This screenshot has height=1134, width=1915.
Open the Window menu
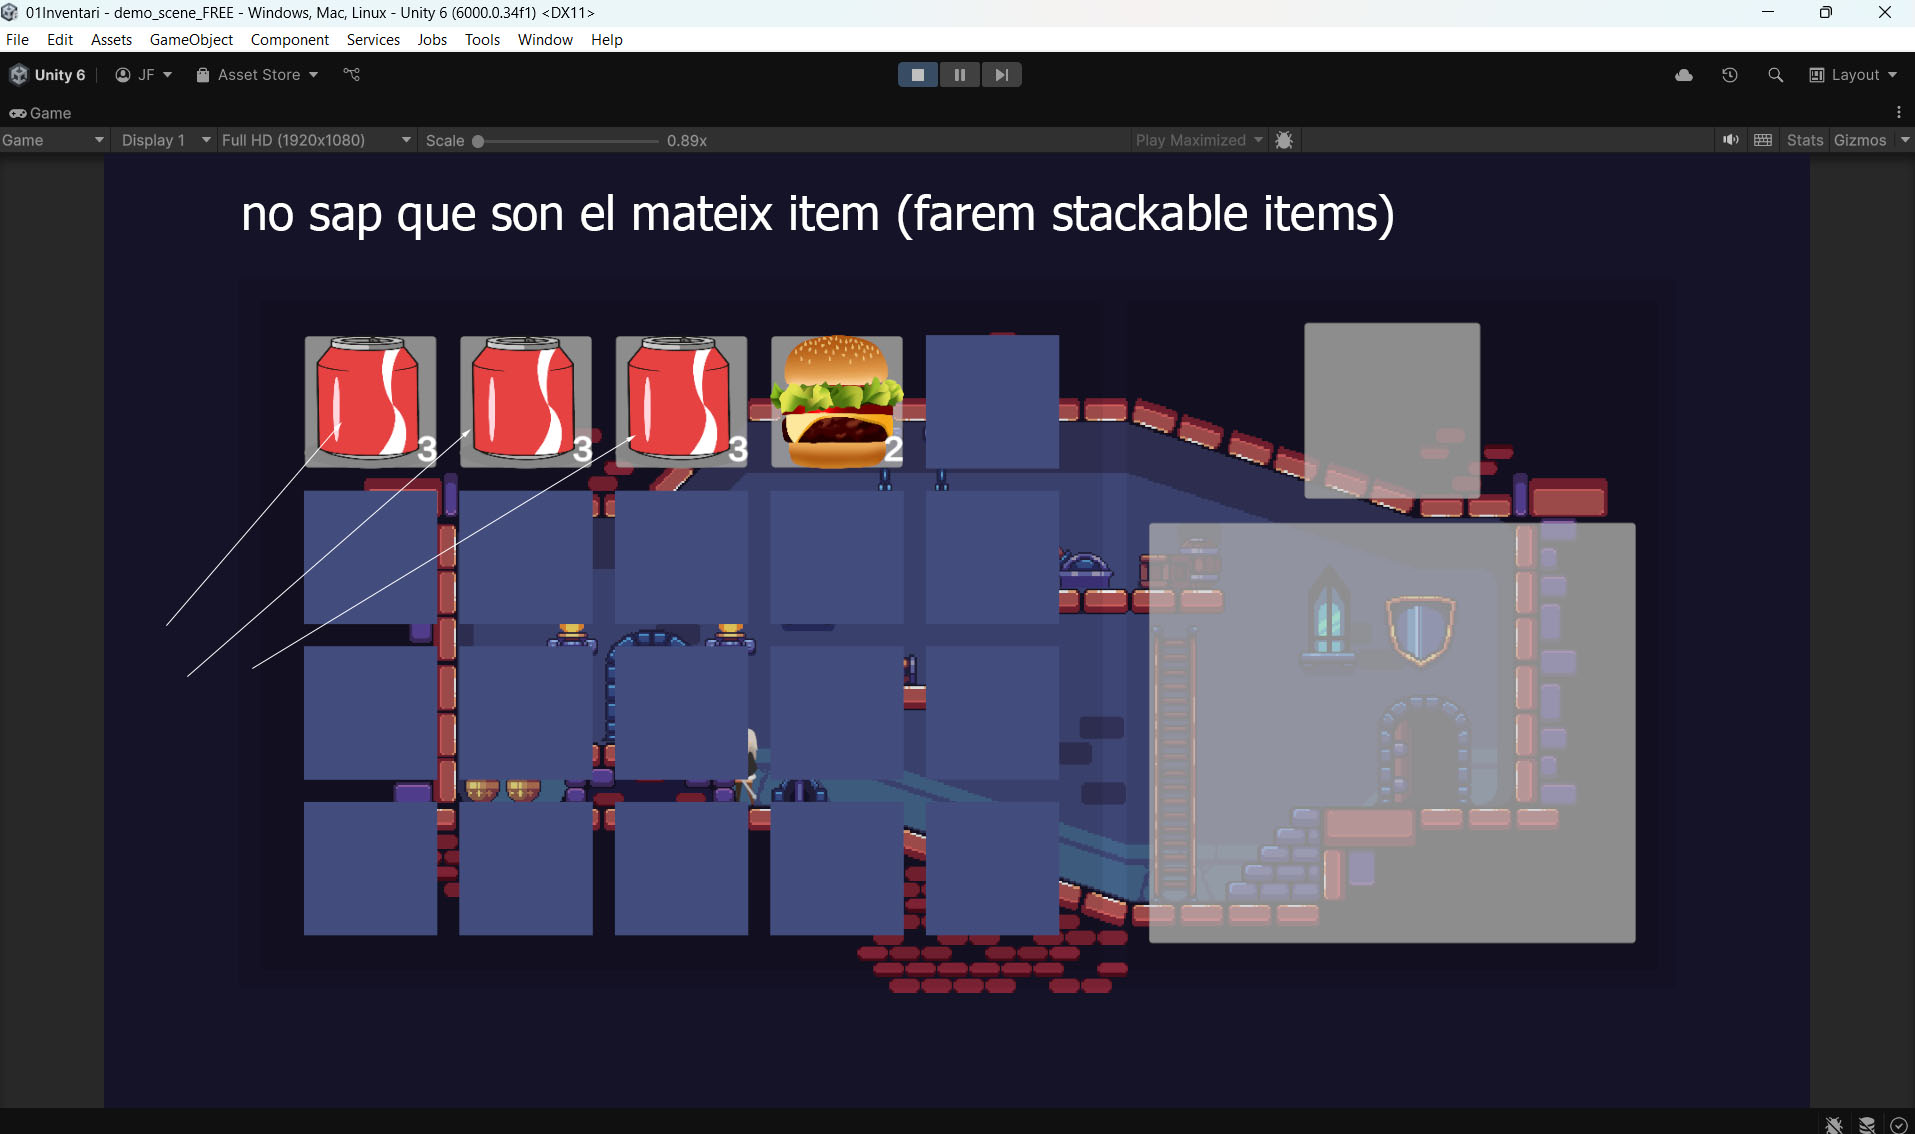point(545,40)
